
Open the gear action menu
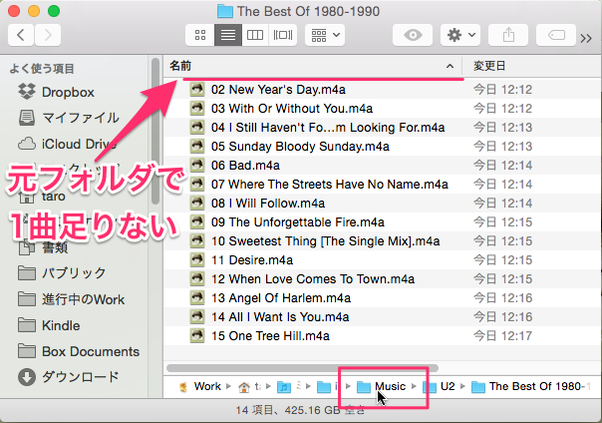[x=460, y=35]
